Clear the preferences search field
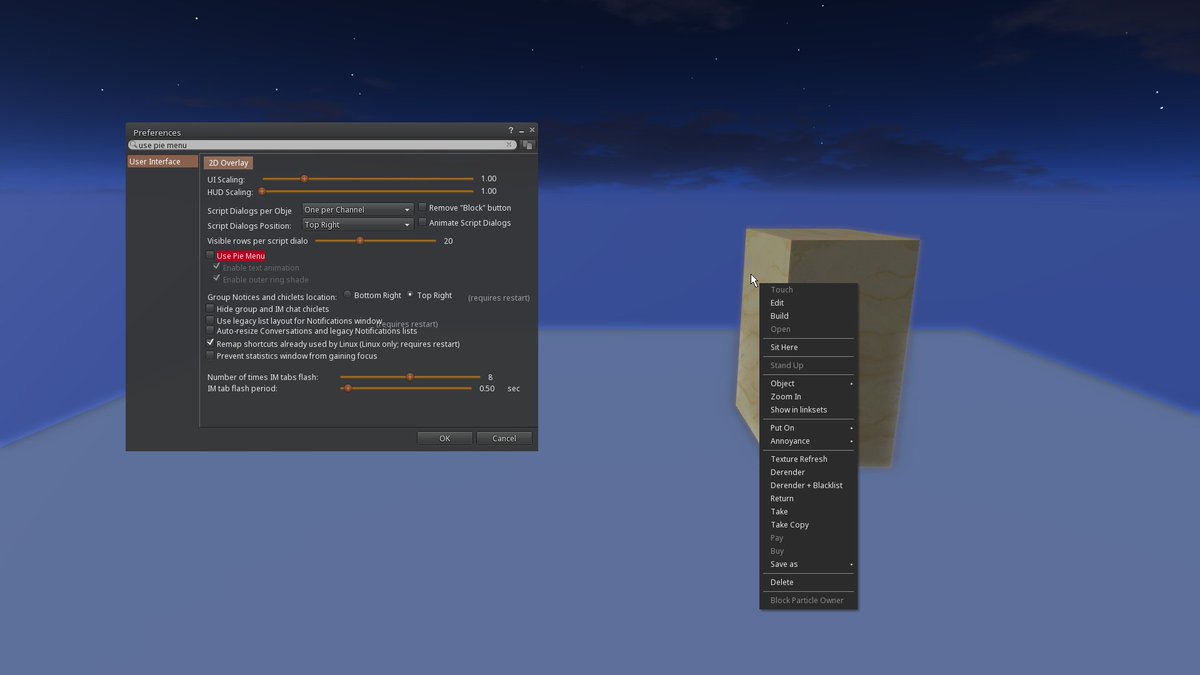 pos(509,145)
